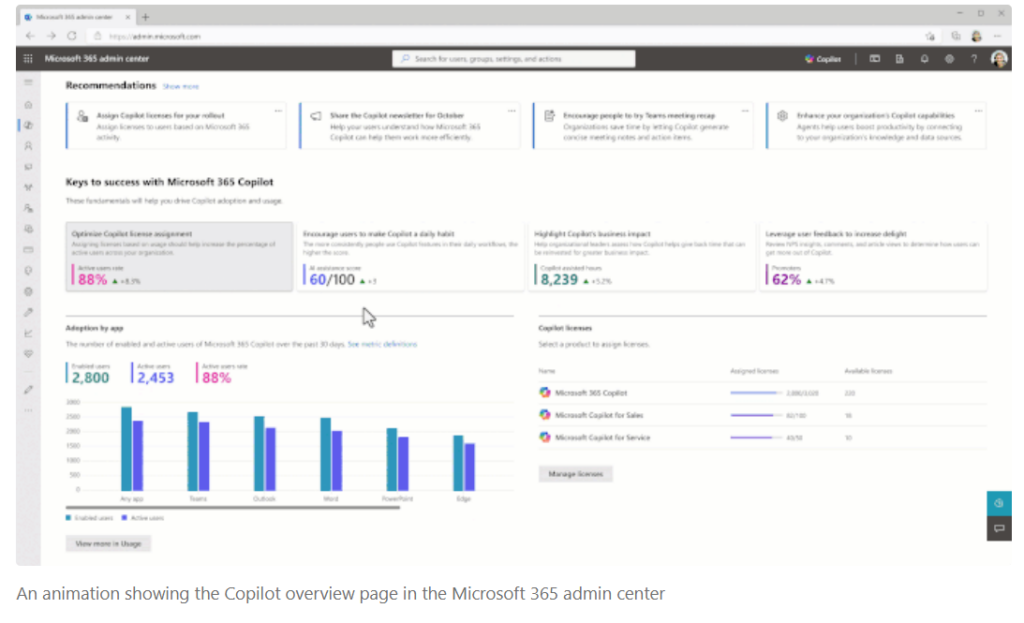Open Settings gear in admin header
Screen dimensions: 1024x623
tap(949, 59)
